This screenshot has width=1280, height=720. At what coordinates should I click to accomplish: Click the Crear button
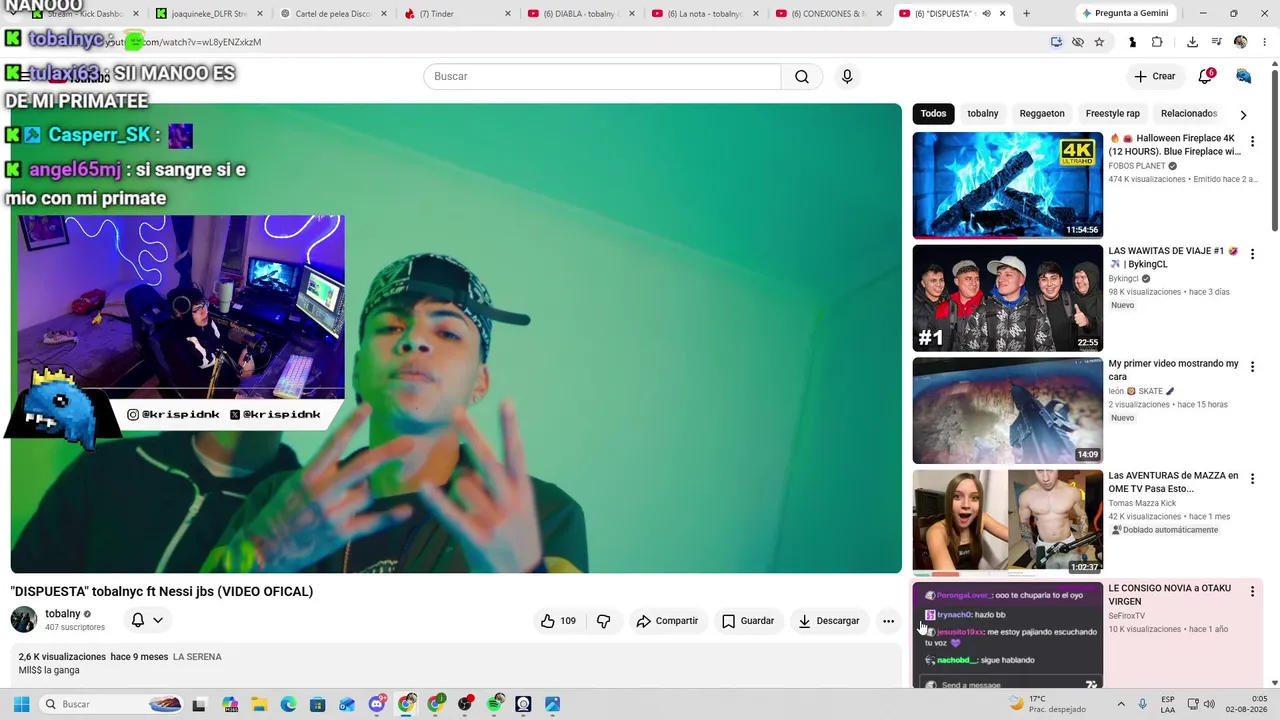[x=1154, y=77]
